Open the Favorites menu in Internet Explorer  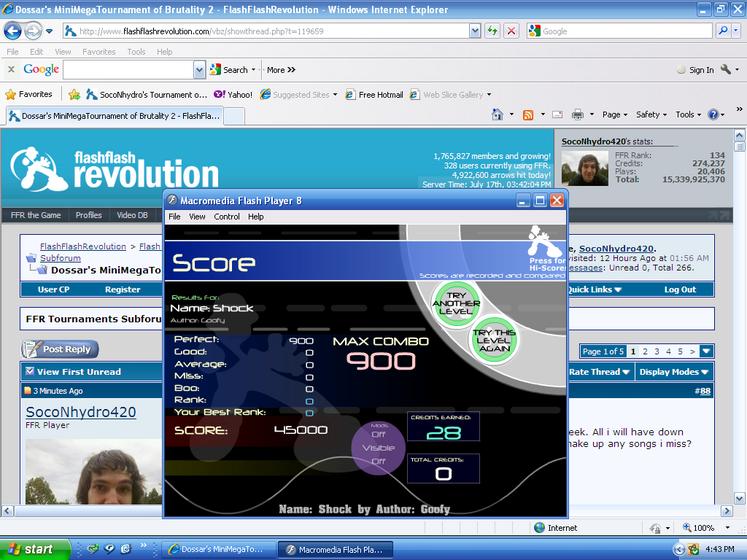click(x=99, y=51)
